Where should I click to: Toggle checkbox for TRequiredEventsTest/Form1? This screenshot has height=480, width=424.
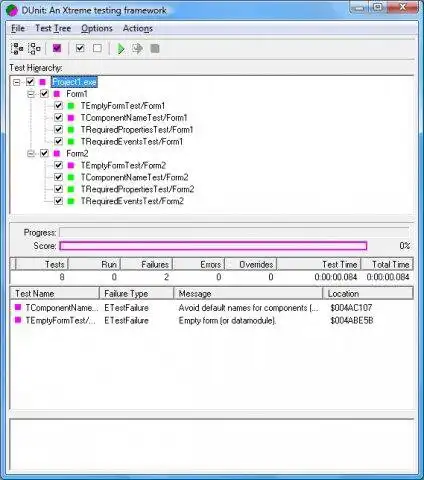click(58, 141)
